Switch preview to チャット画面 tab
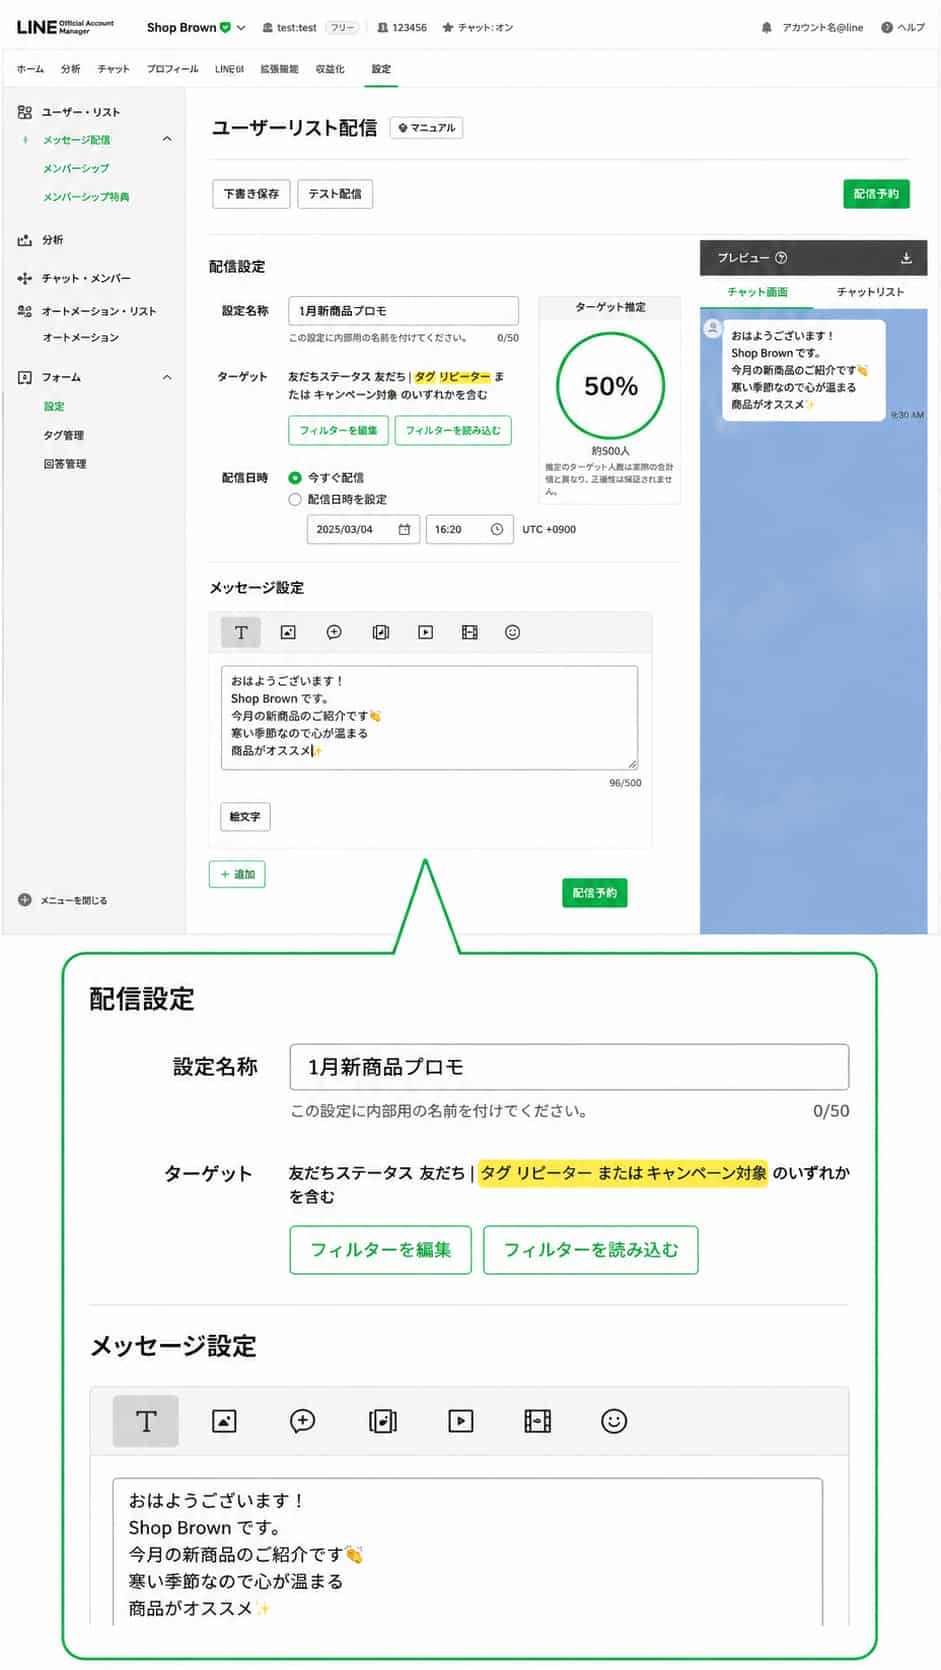 757,292
